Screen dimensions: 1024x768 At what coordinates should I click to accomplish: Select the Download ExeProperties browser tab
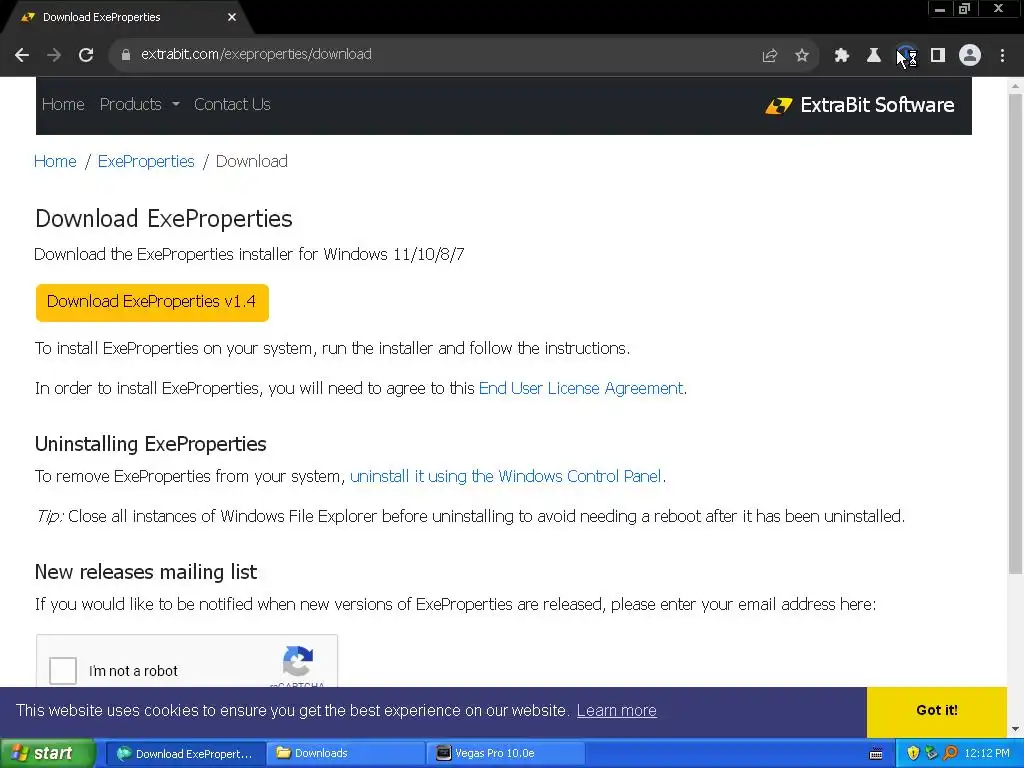tap(124, 18)
